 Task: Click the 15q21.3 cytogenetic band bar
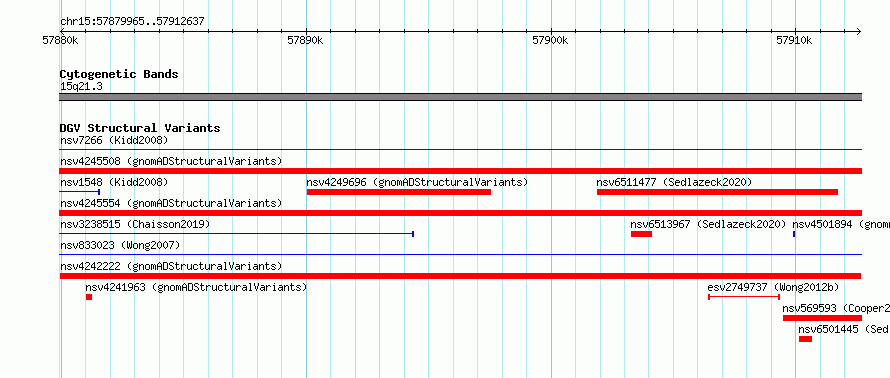click(461, 97)
